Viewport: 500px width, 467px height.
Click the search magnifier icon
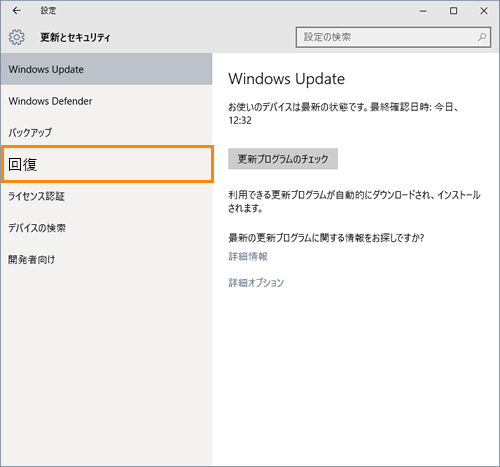[482, 37]
